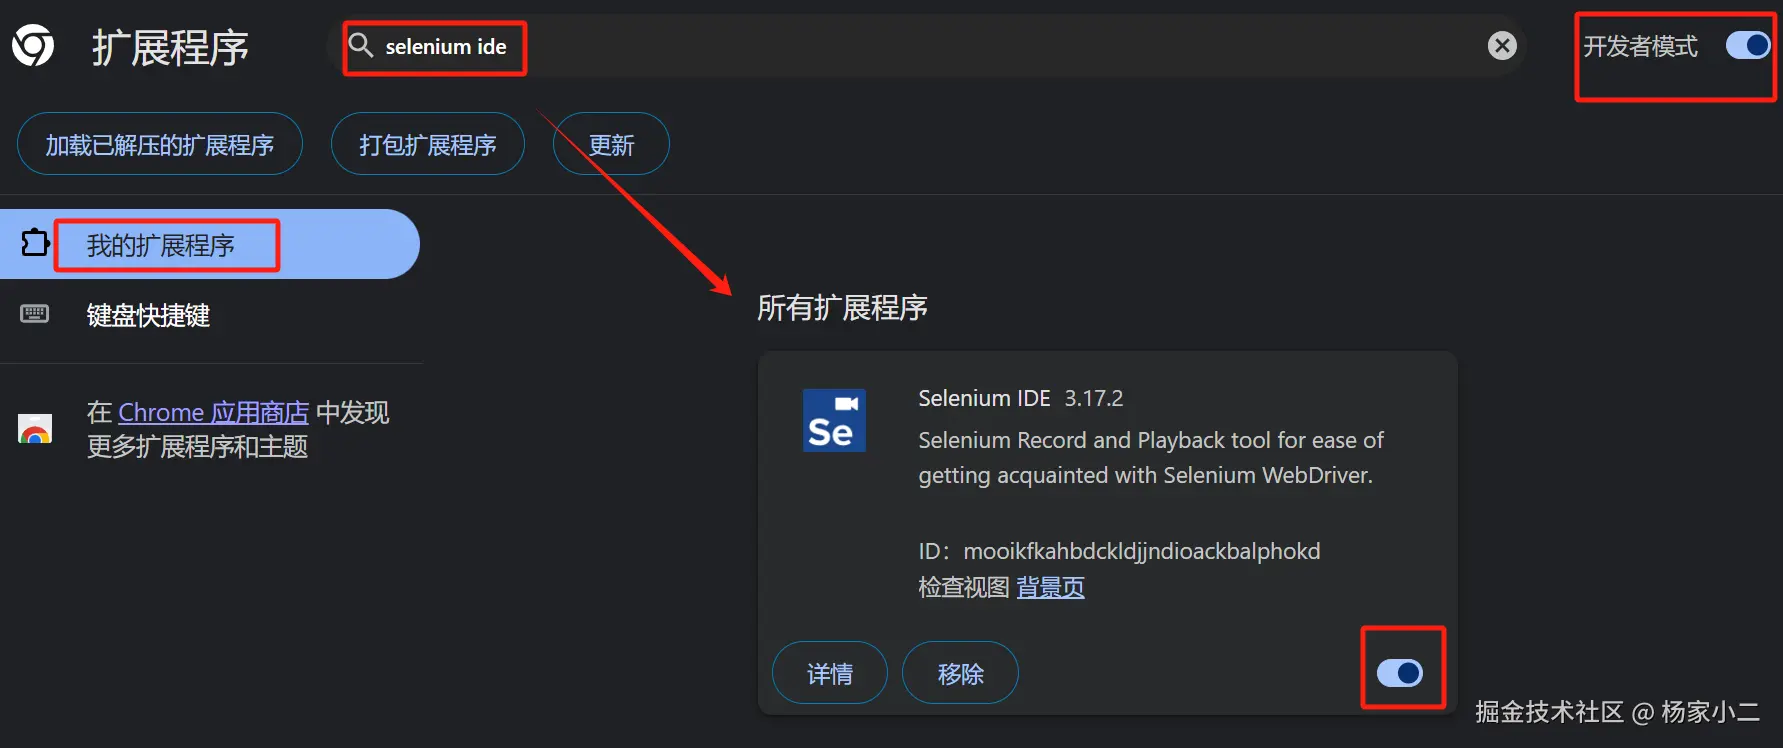Image resolution: width=1783 pixels, height=748 pixels.
Task: Open 详情 for Selenium IDE
Action: (830, 673)
